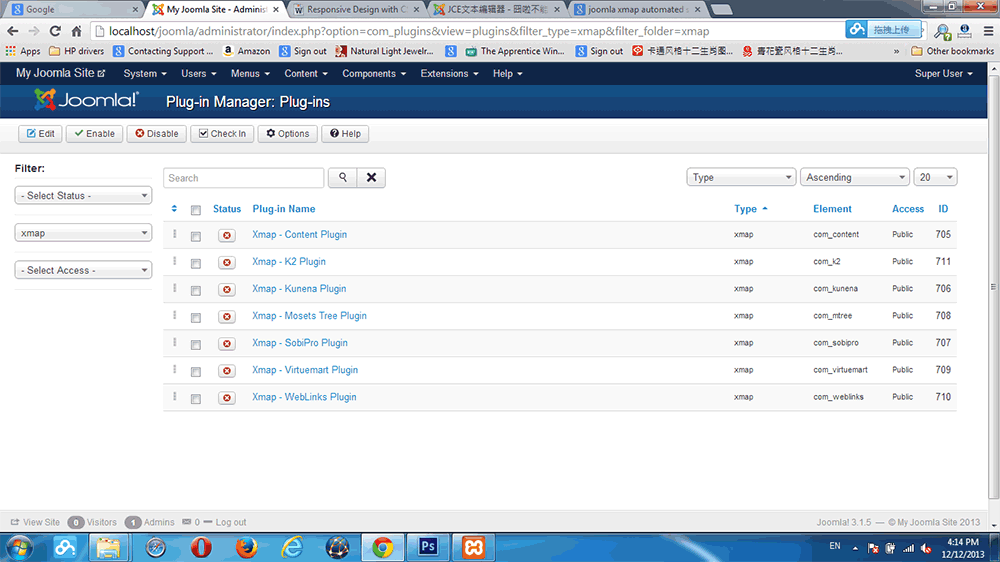
Task: Click the toolbar Help button
Action: [x=345, y=133]
